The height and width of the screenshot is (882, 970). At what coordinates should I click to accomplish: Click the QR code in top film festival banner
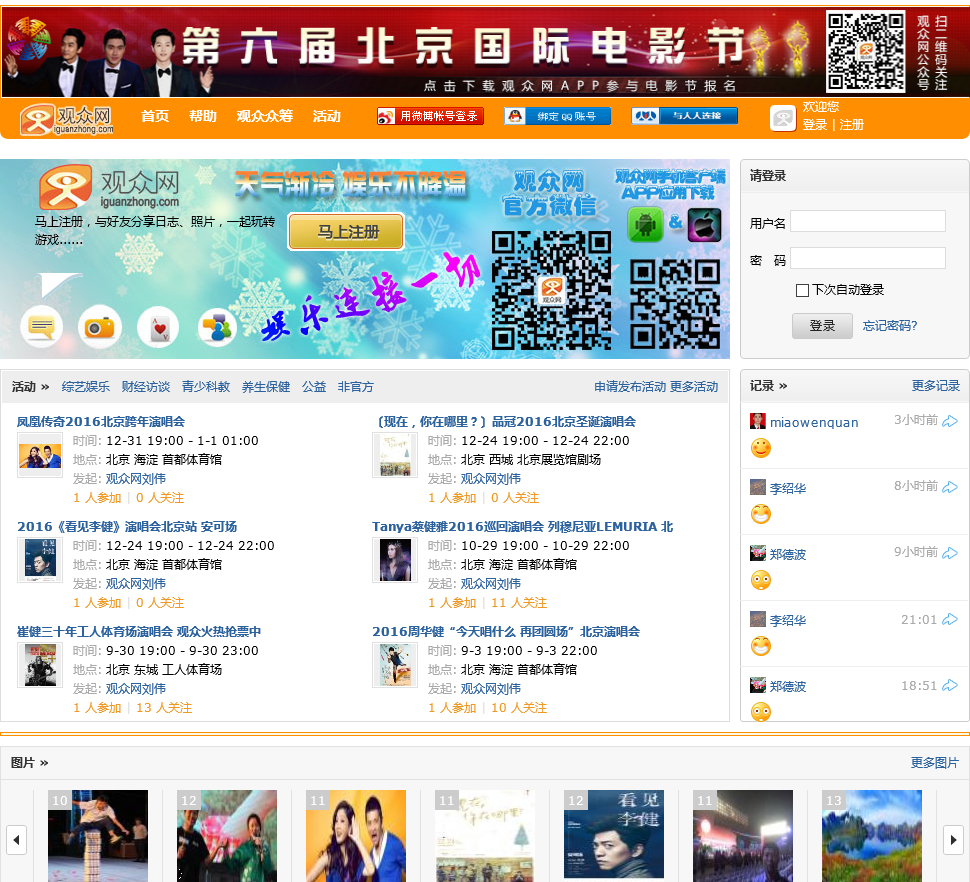(866, 51)
